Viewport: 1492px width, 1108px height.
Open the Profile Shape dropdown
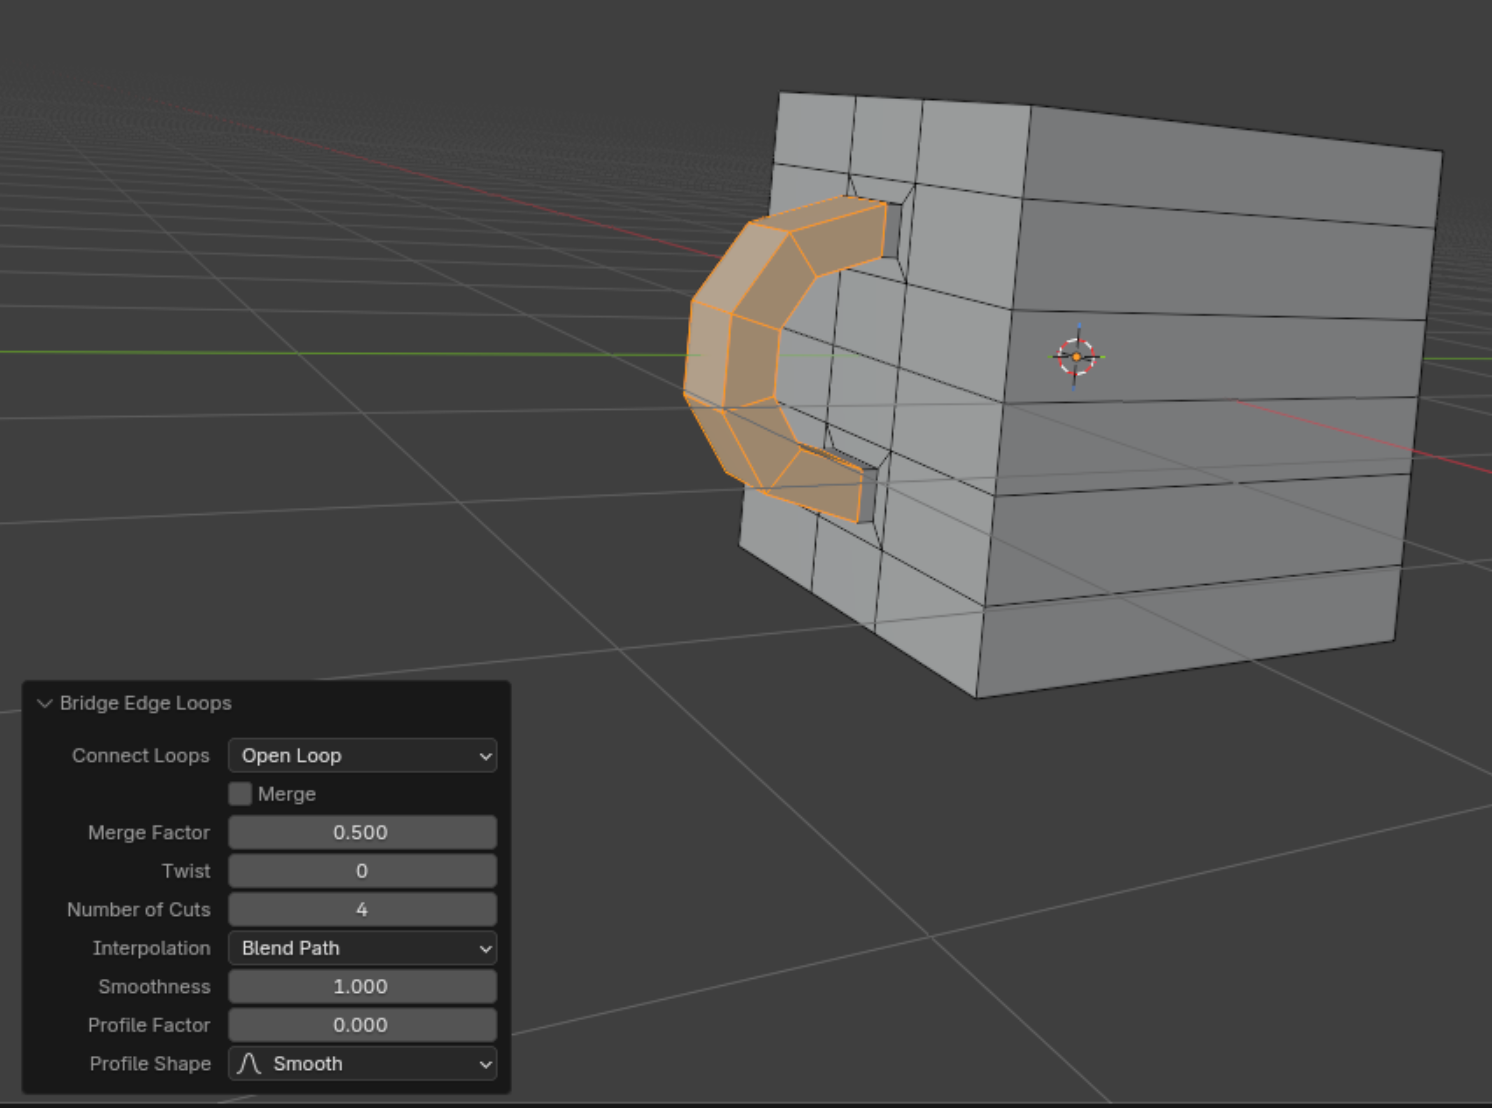[362, 1064]
